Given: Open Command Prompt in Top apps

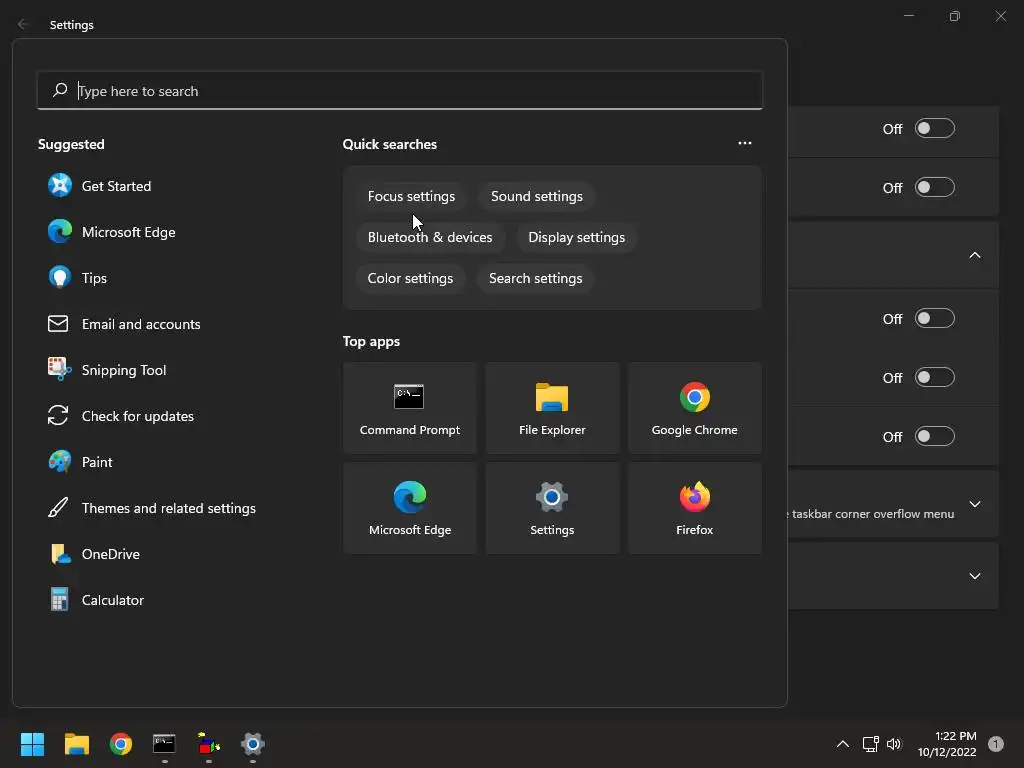Looking at the screenshot, I should 409,408.
